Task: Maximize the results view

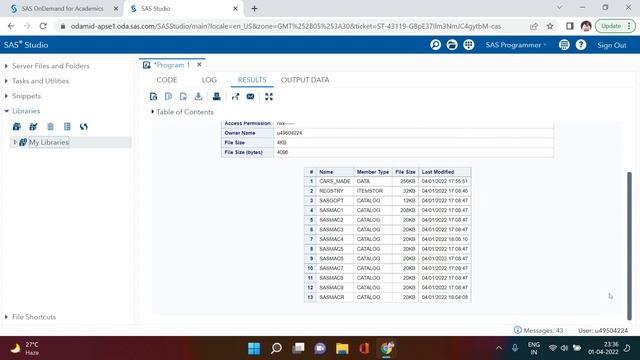Action: (x=269, y=97)
